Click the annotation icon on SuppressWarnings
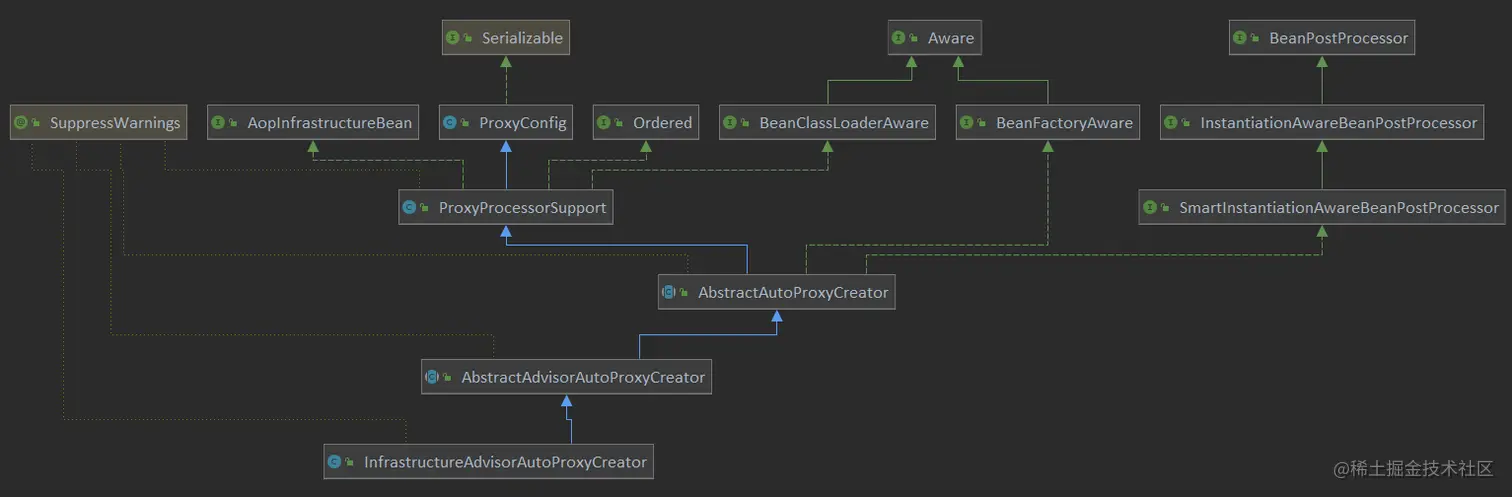This screenshot has height=497, width=1512. click(x=21, y=123)
